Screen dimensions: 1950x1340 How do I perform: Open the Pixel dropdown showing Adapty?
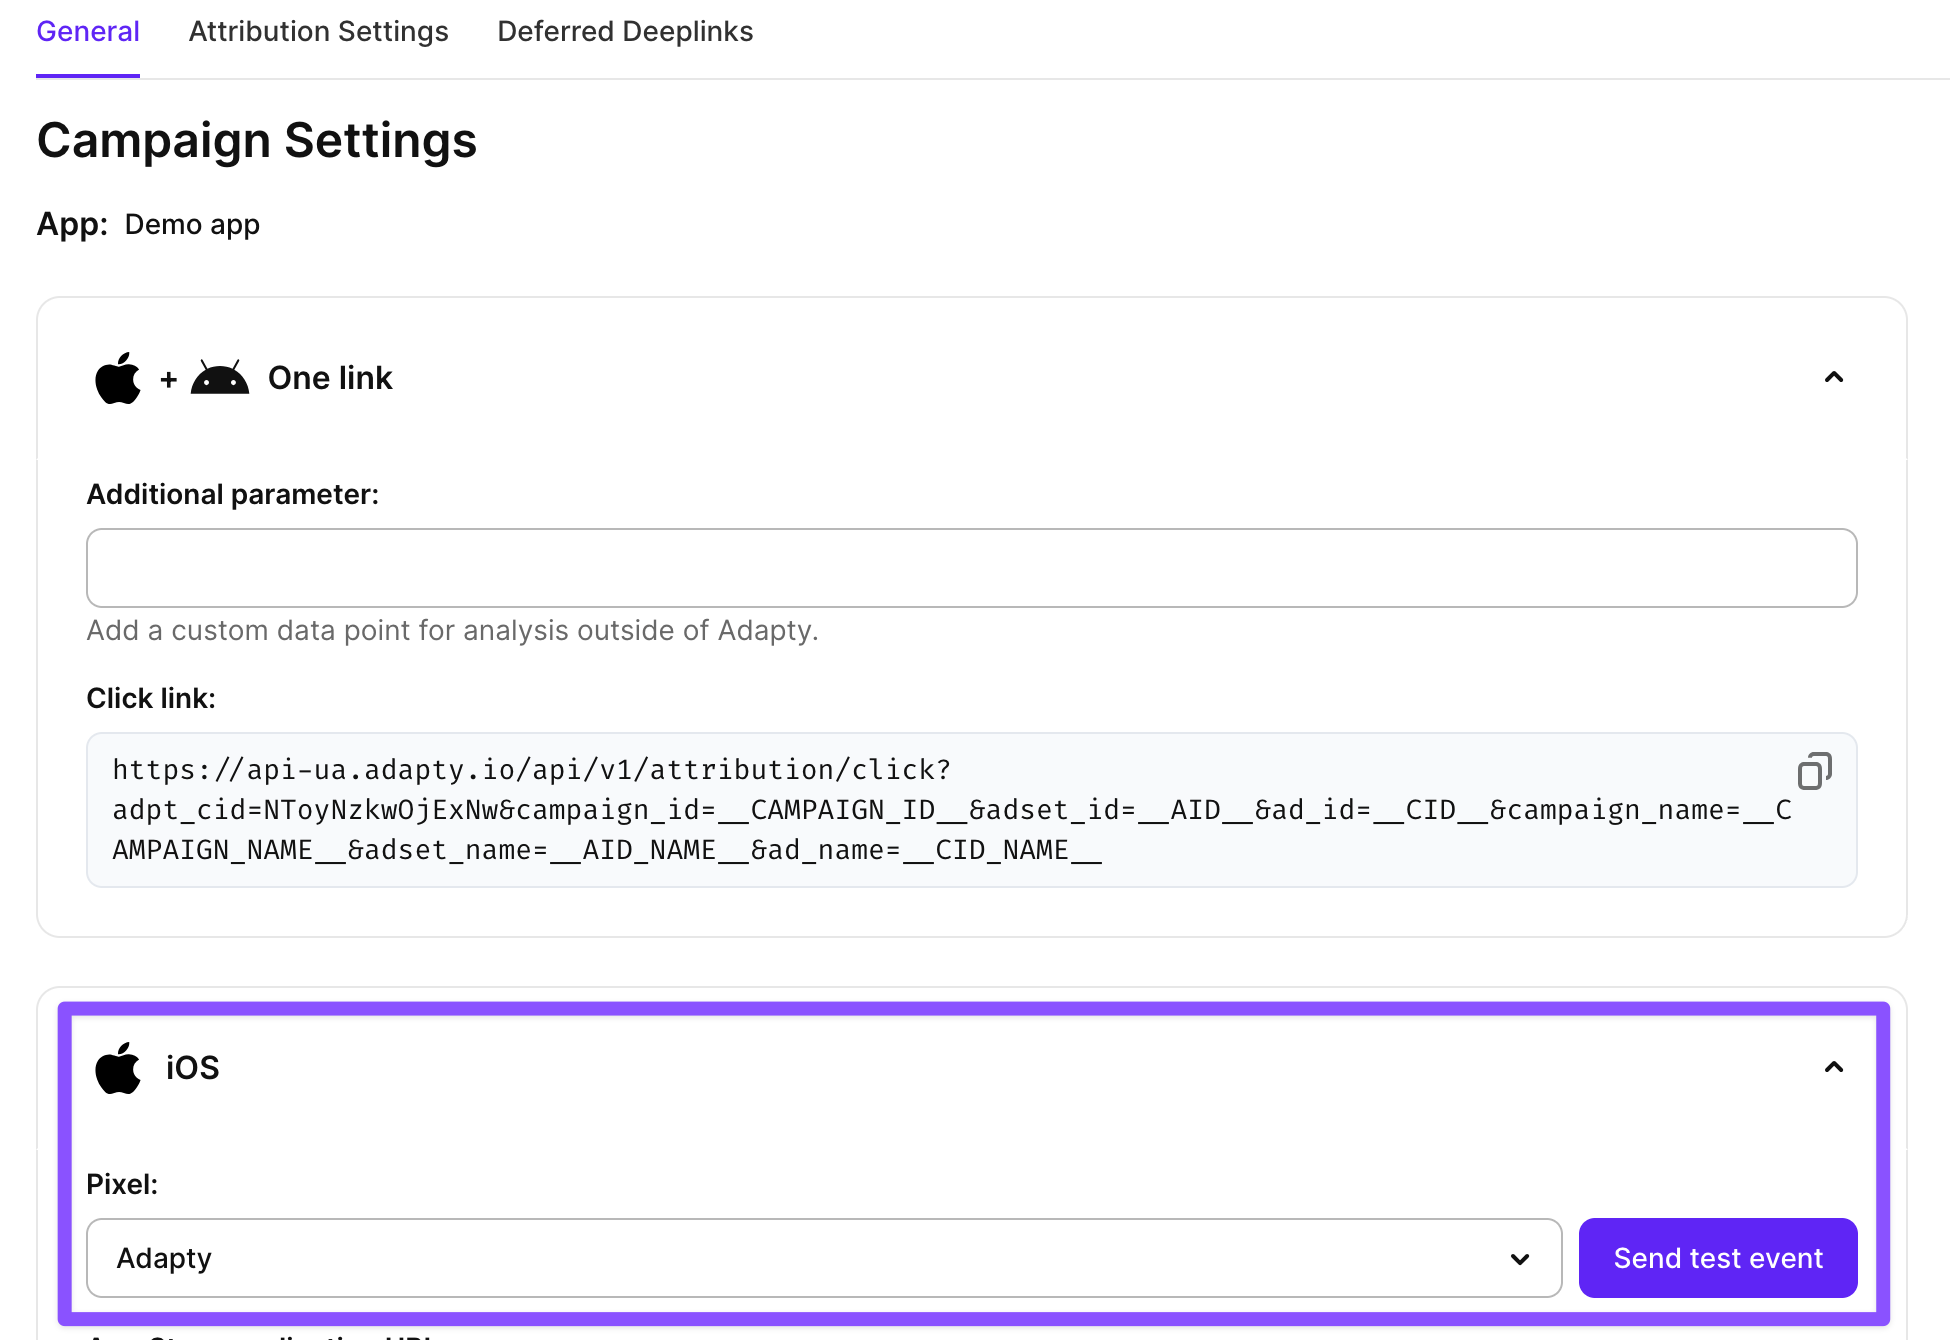[x=823, y=1258]
